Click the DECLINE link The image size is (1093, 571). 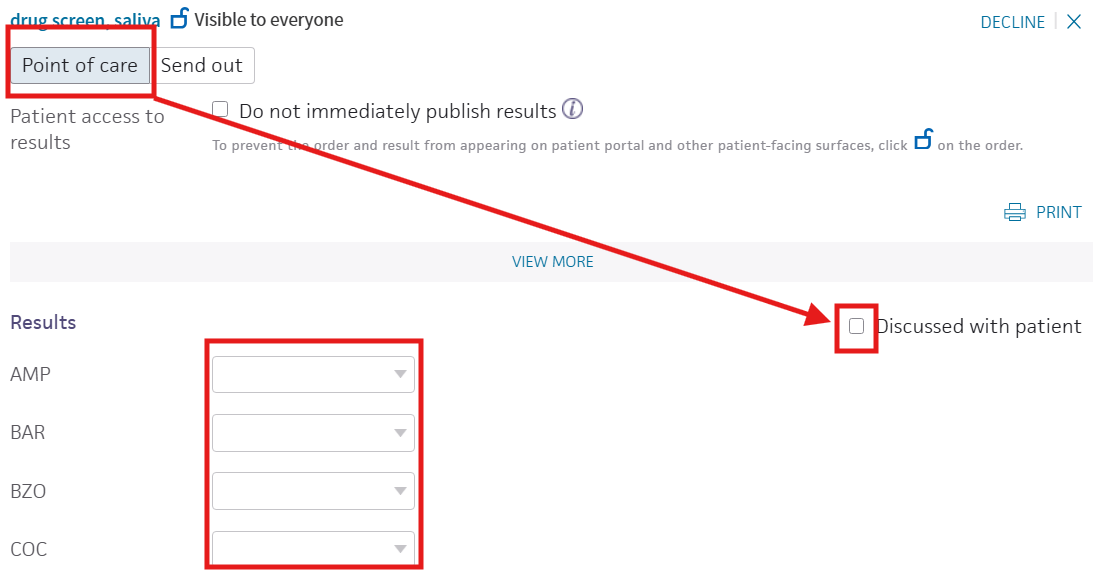(1013, 22)
